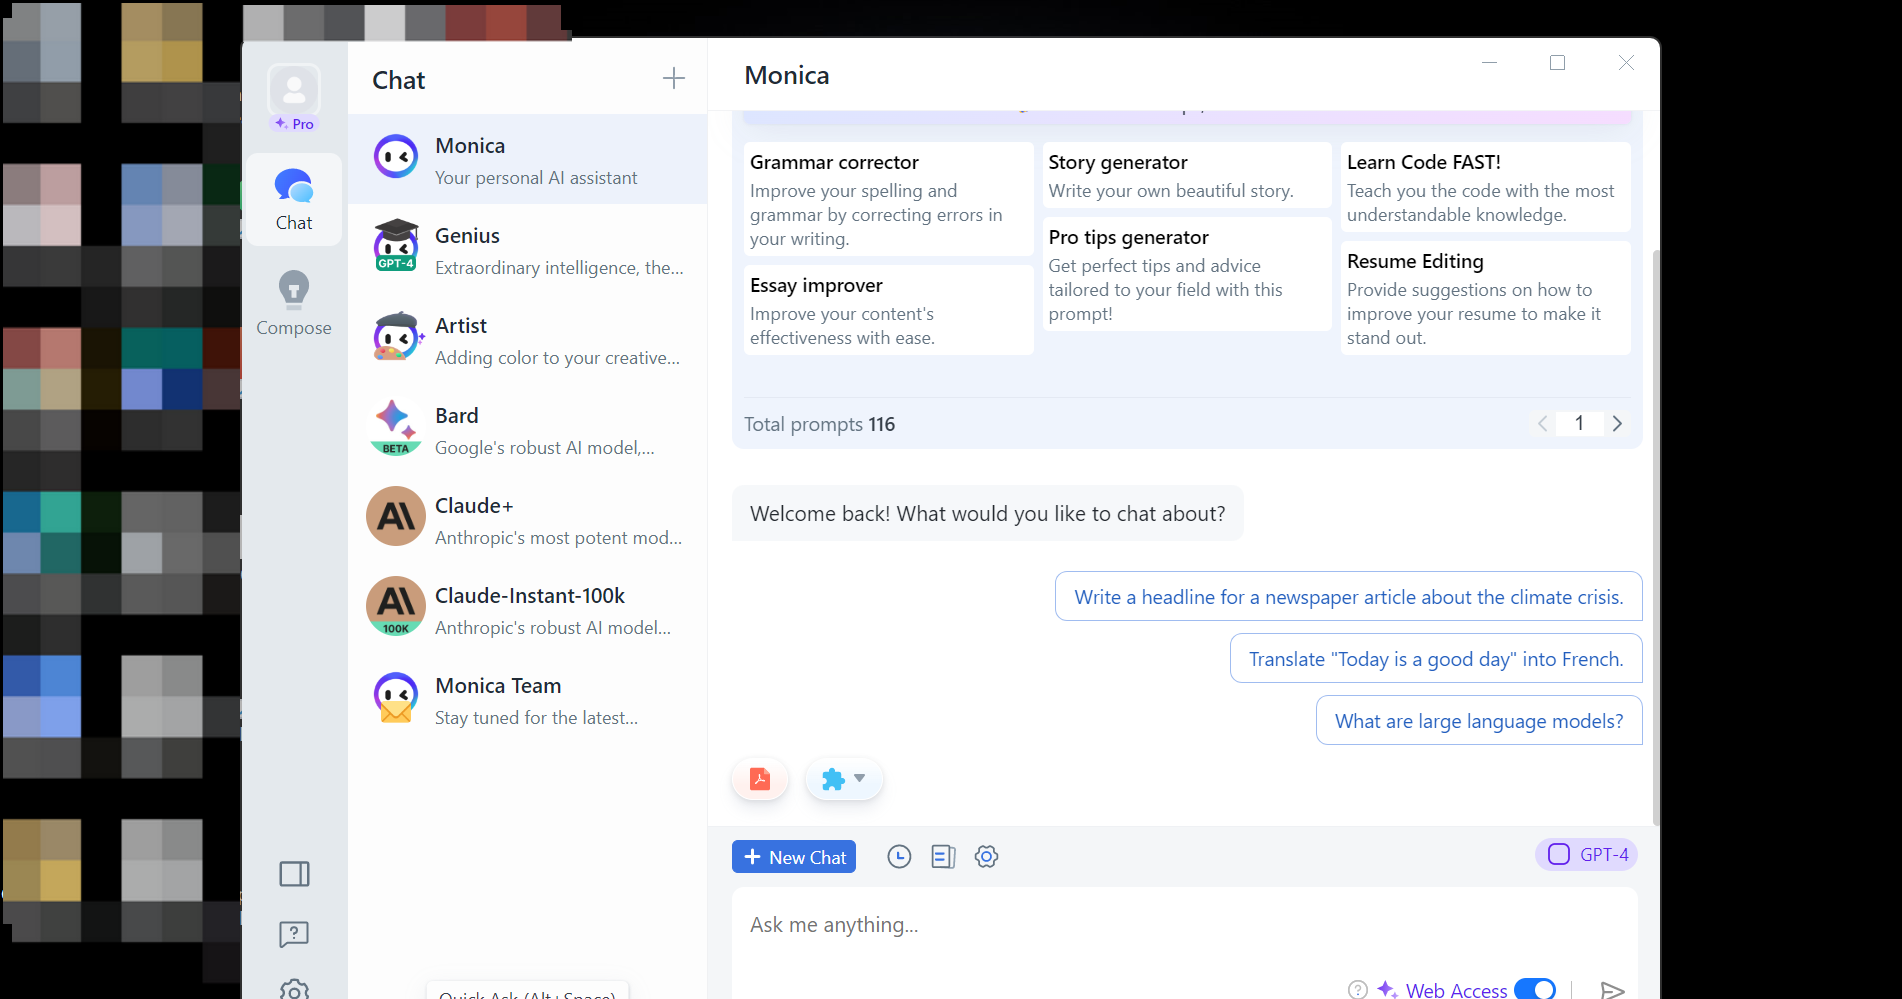Open the chat history clock icon
Screen dimensions: 1902x999
pyautogui.click(x=899, y=857)
